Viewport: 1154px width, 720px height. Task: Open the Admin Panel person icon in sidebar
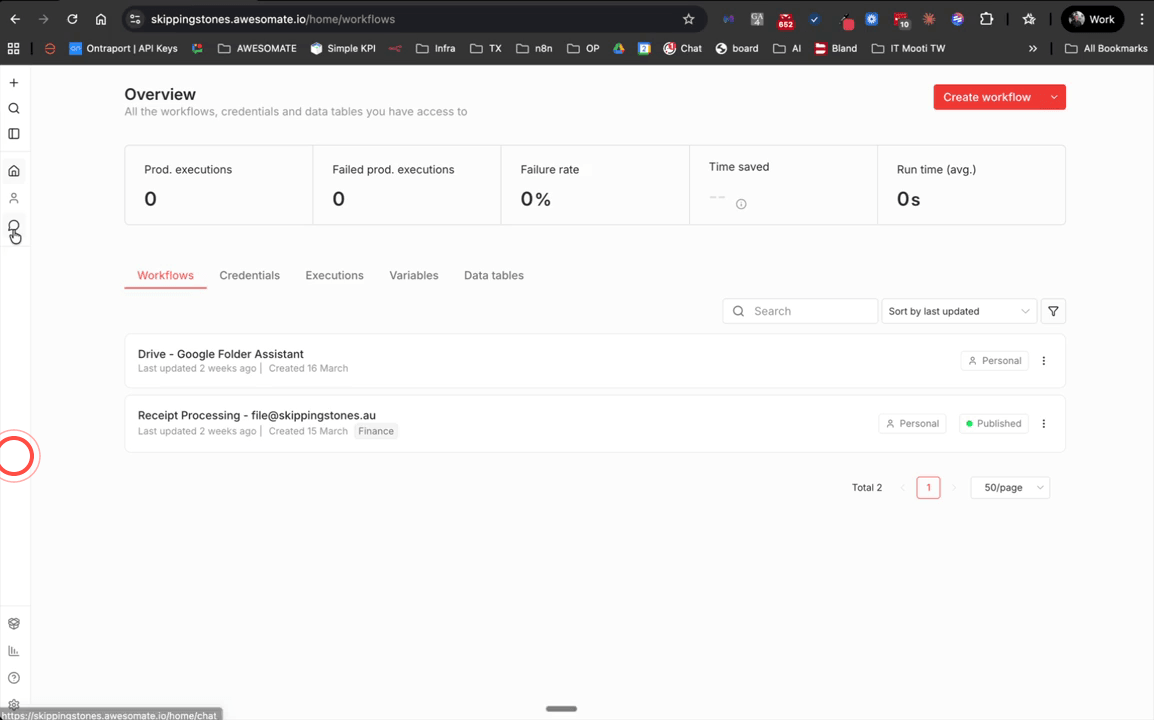pyautogui.click(x=14, y=198)
